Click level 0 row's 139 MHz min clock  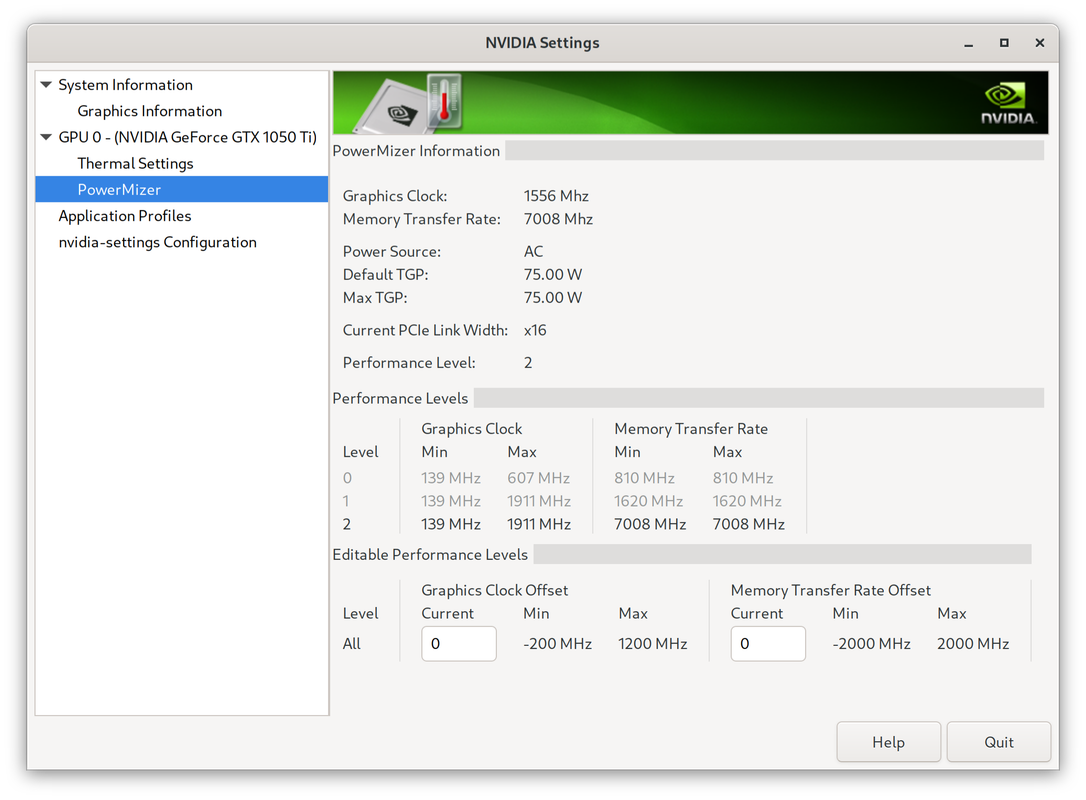click(451, 478)
